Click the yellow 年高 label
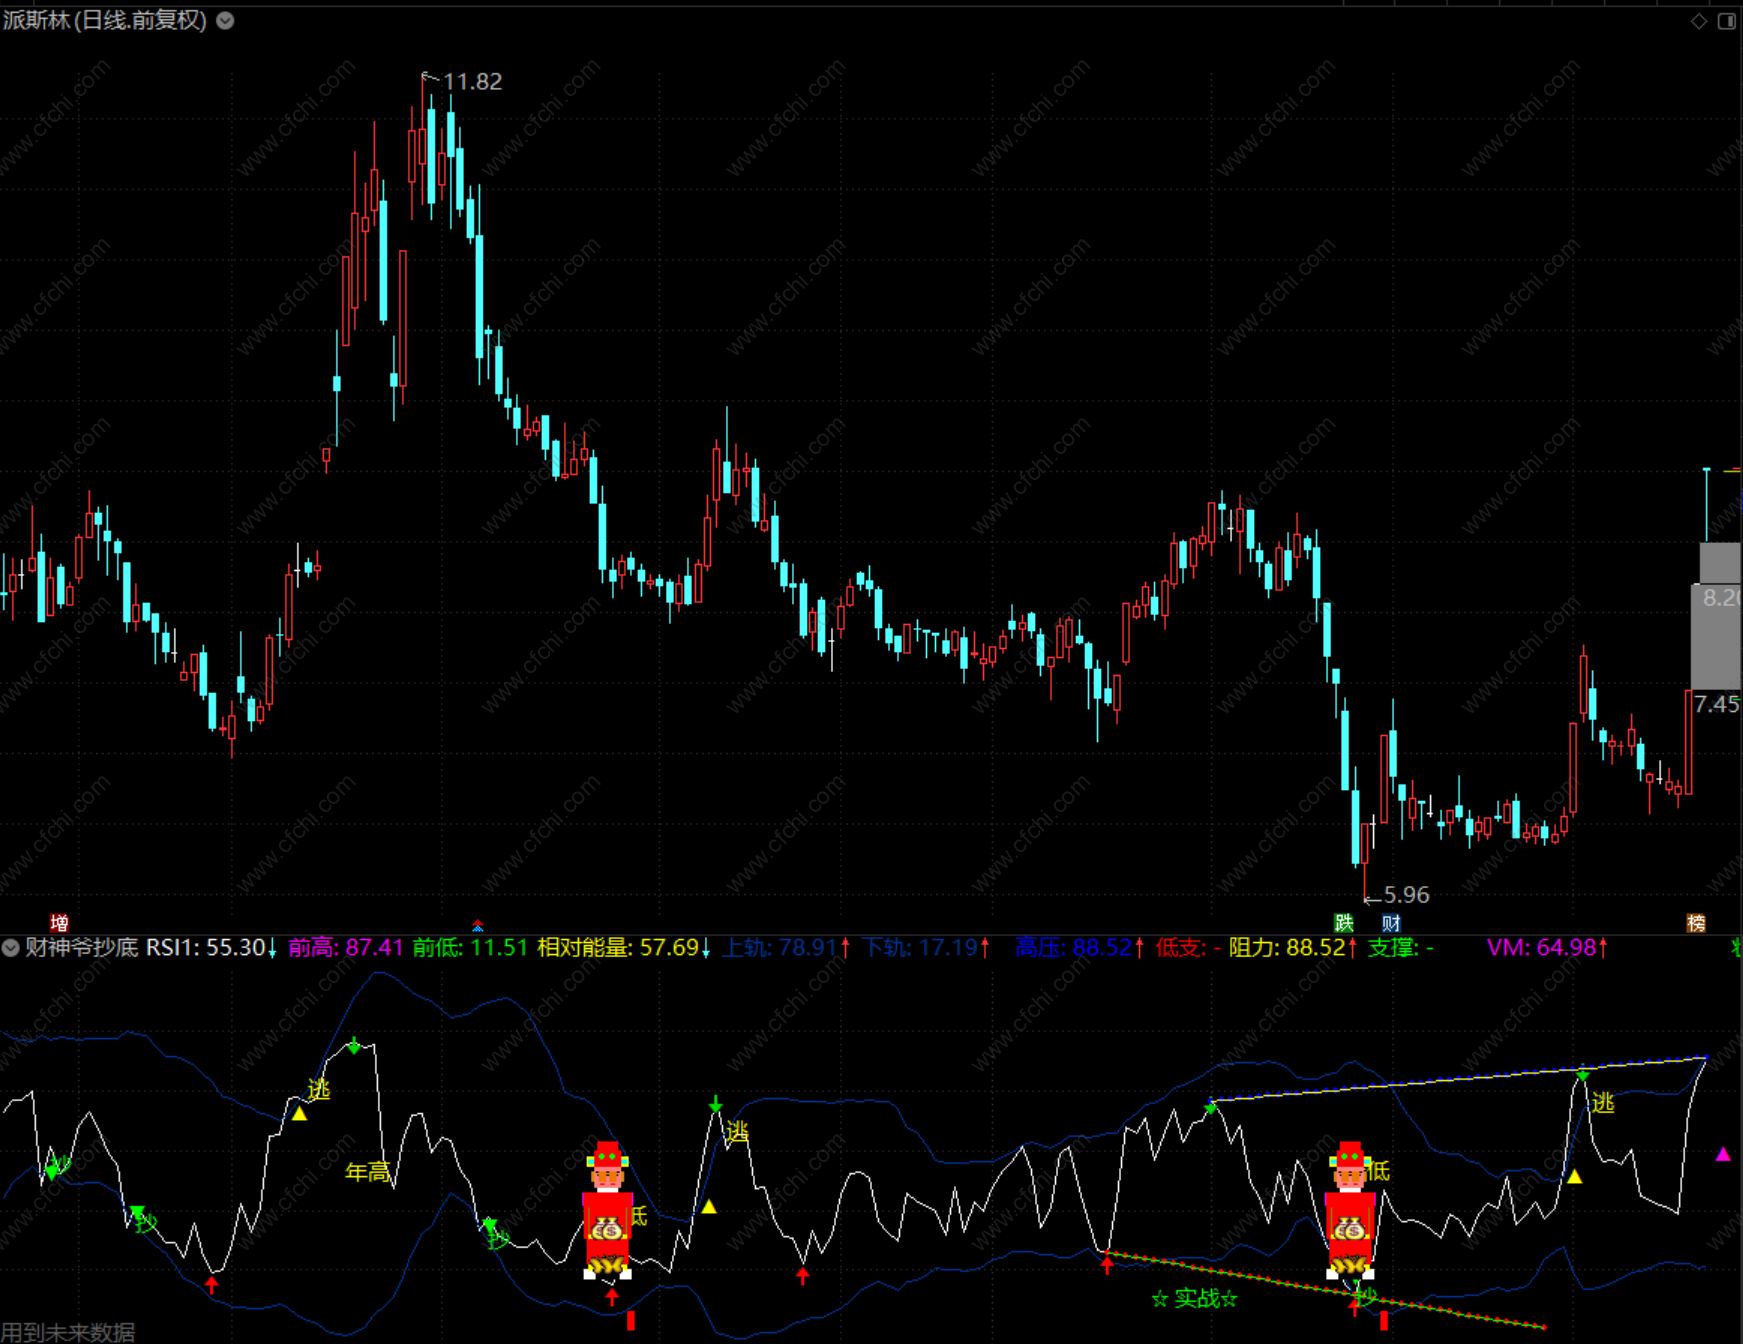 pyautogui.click(x=367, y=1172)
